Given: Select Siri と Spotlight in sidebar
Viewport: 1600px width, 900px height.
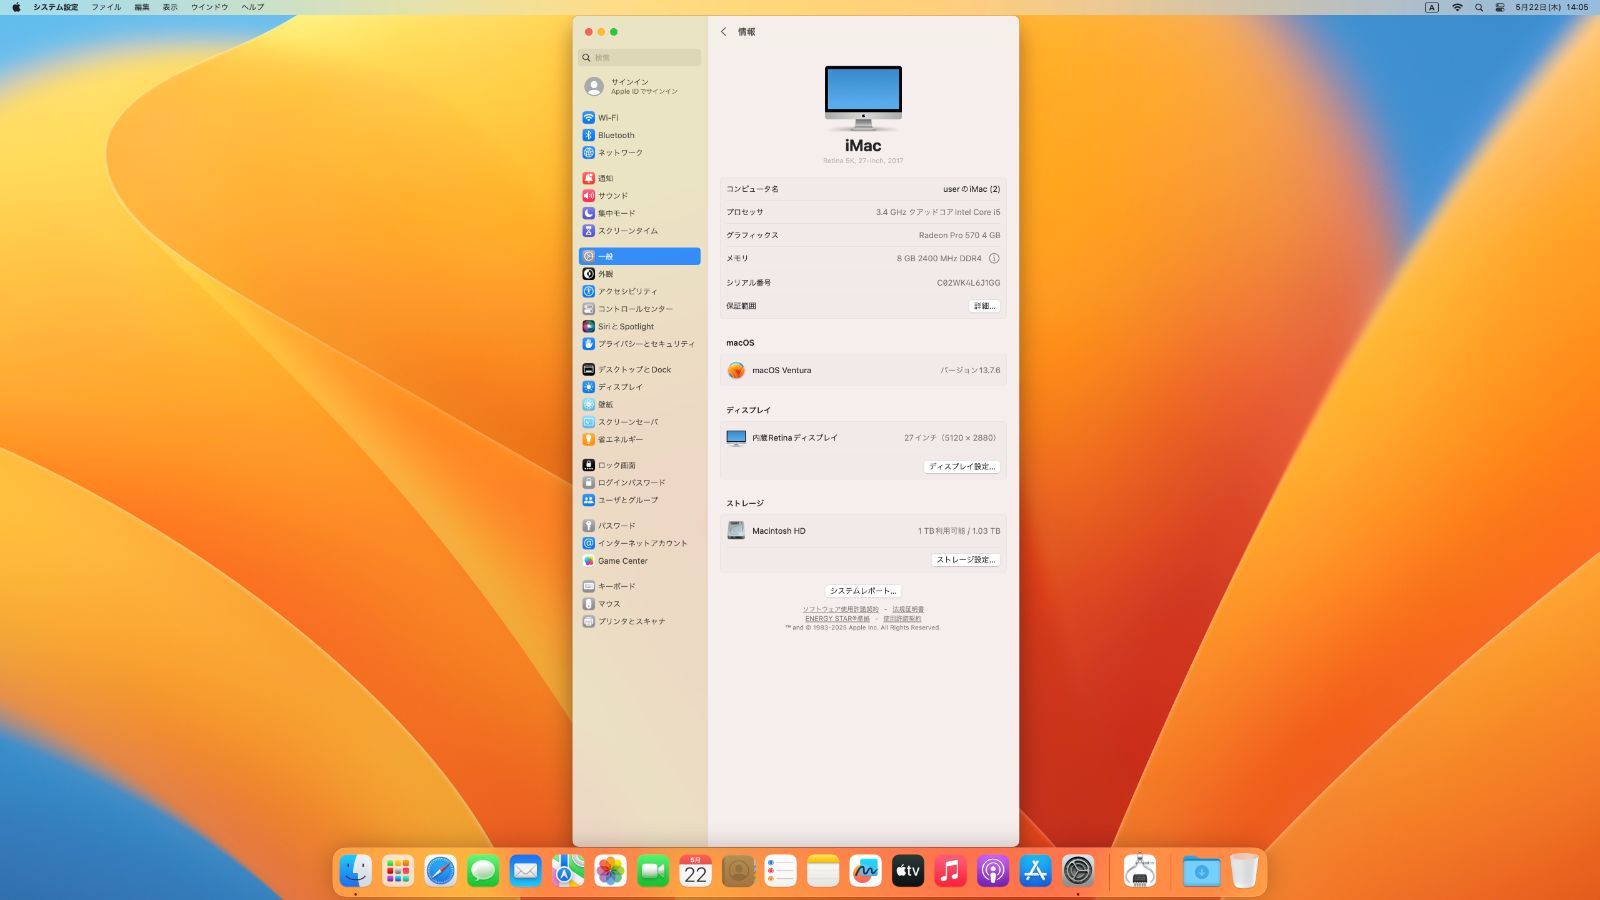Looking at the screenshot, I should coord(640,326).
